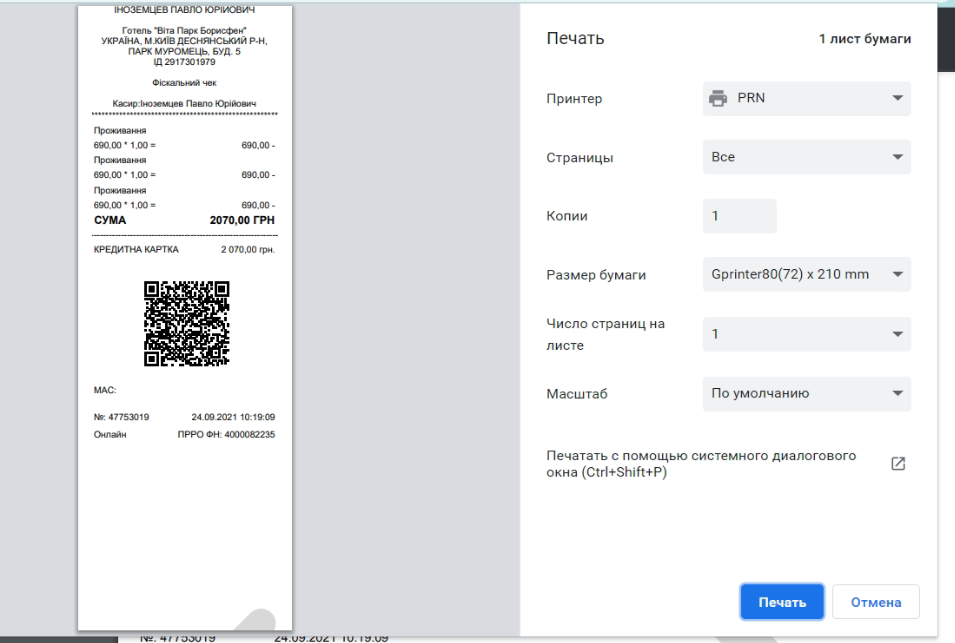The height and width of the screenshot is (643, 955).
Task: Expand the Число страниц на листе dropdown
Action: (806, 334)
